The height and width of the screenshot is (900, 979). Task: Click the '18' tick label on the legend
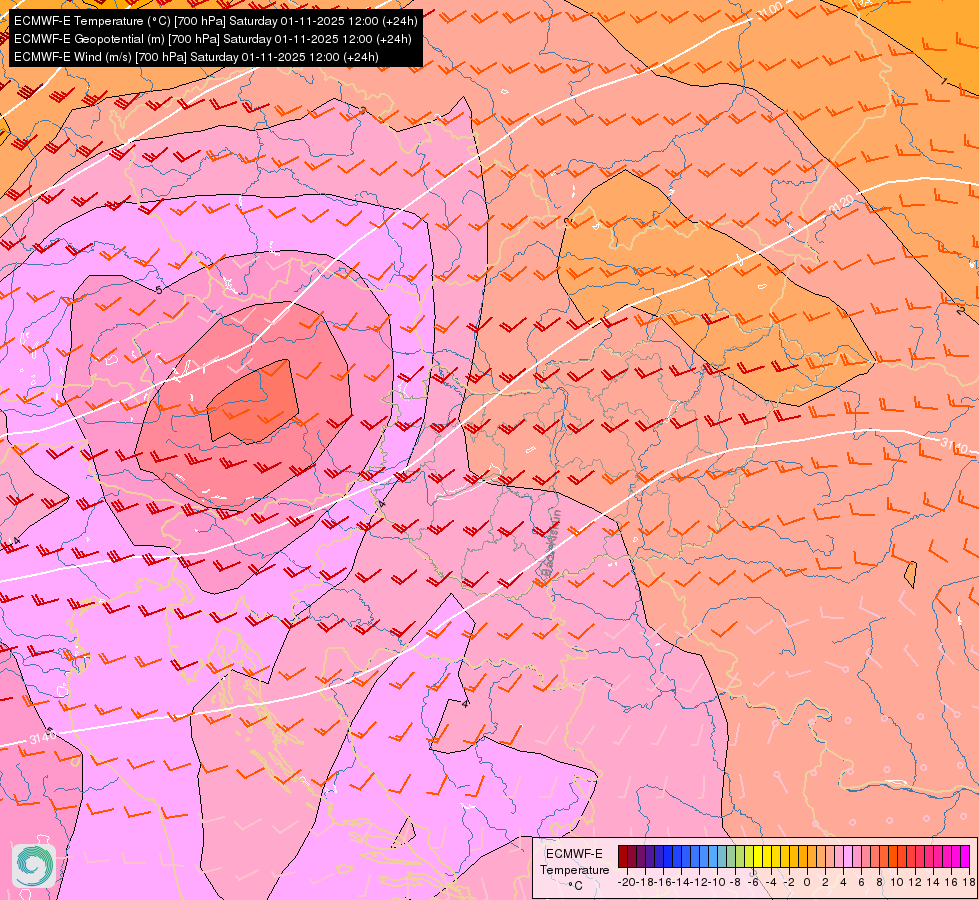[969, 882]
